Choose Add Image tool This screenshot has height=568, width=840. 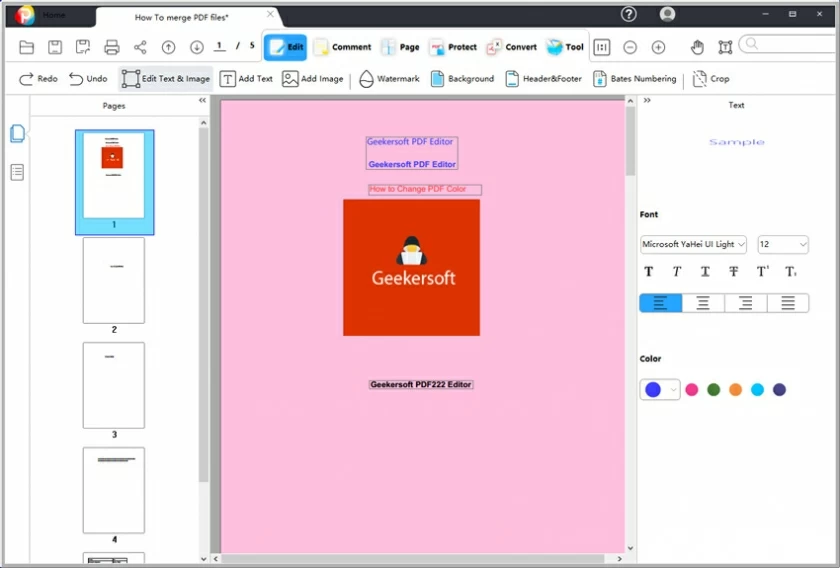coord(313,79)
